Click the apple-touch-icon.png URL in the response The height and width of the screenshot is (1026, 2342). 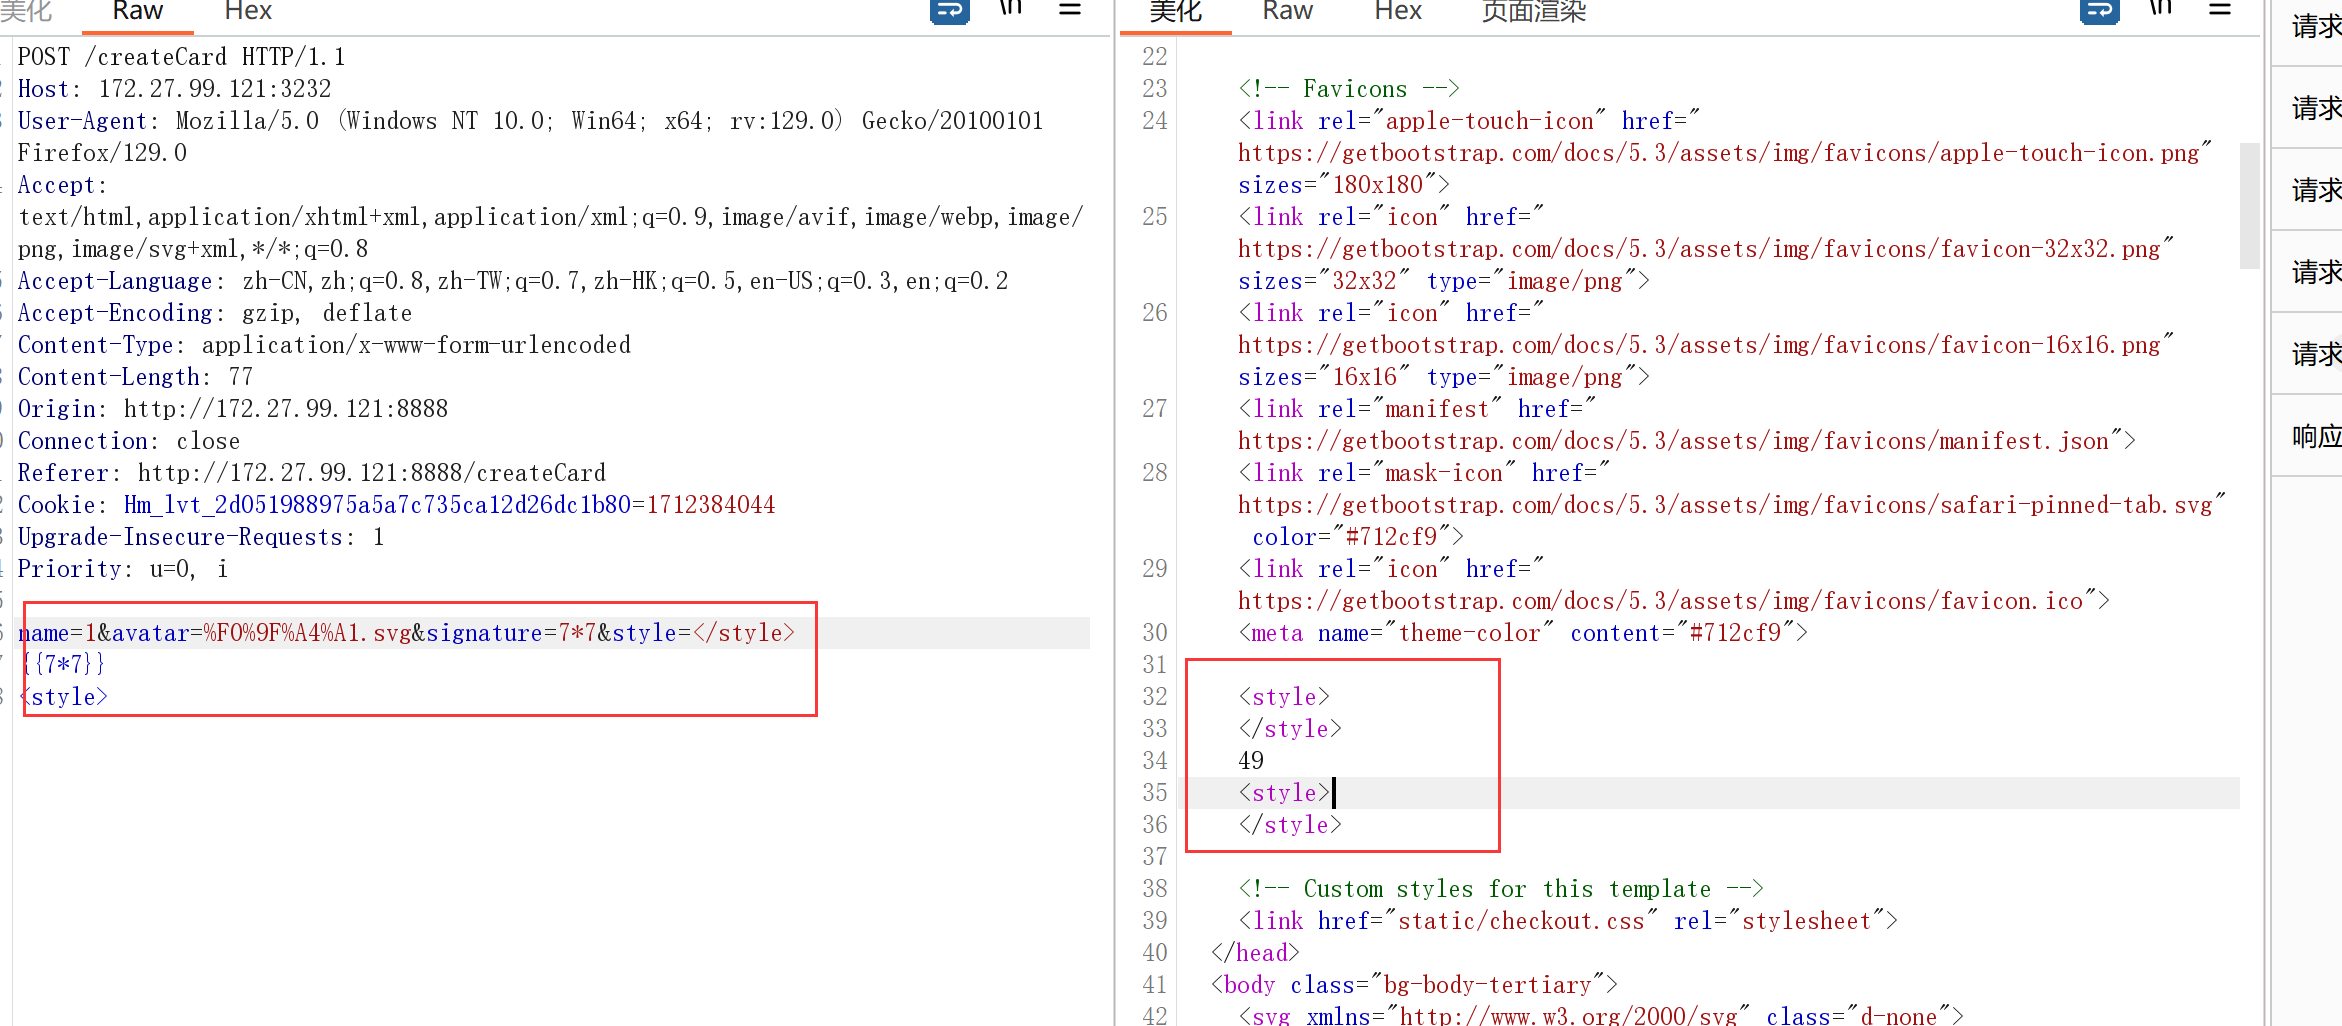point(1718,153)
